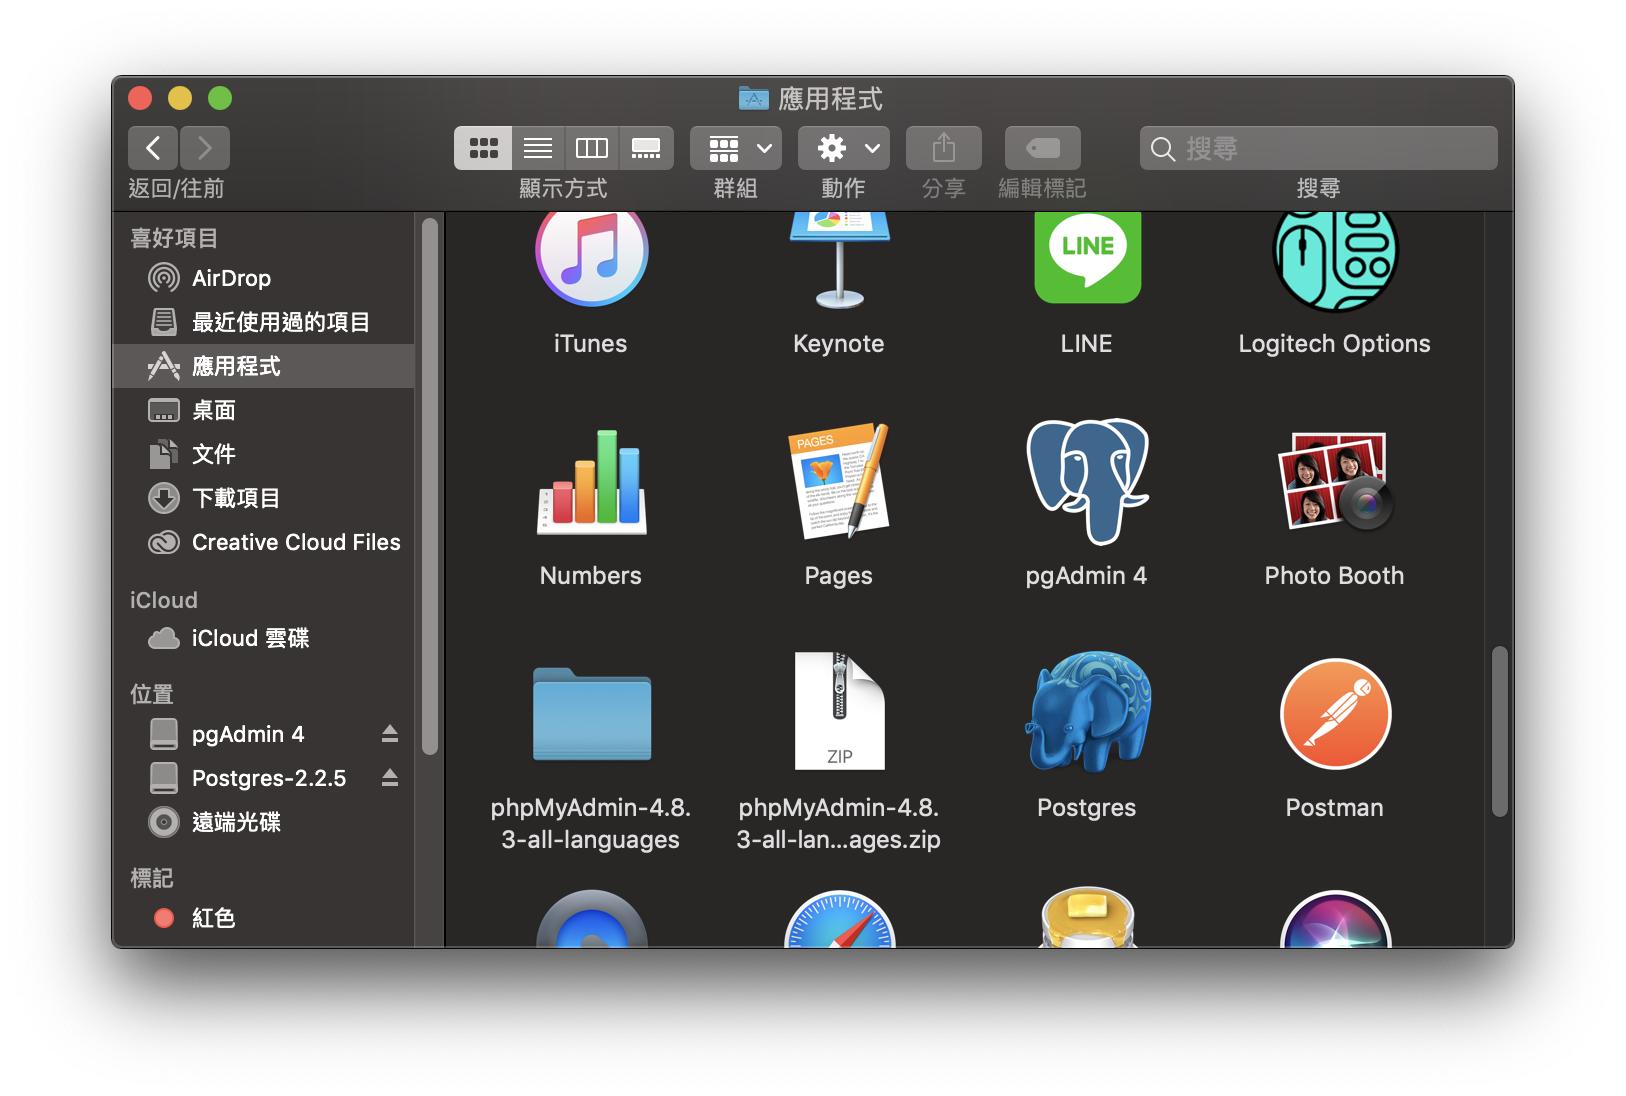Go back with the left arrow
The image size is (1626, 1096).
pos(153,148)
